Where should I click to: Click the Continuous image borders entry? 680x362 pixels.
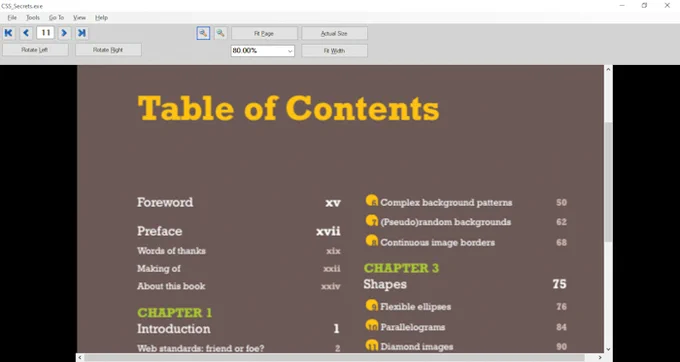click(x=438, y=242)
